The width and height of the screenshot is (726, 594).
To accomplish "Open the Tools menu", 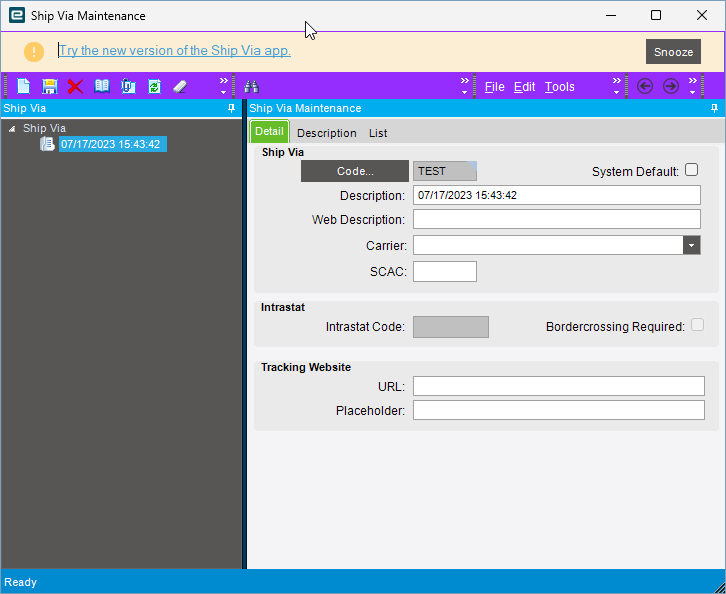I will (559, 87).
